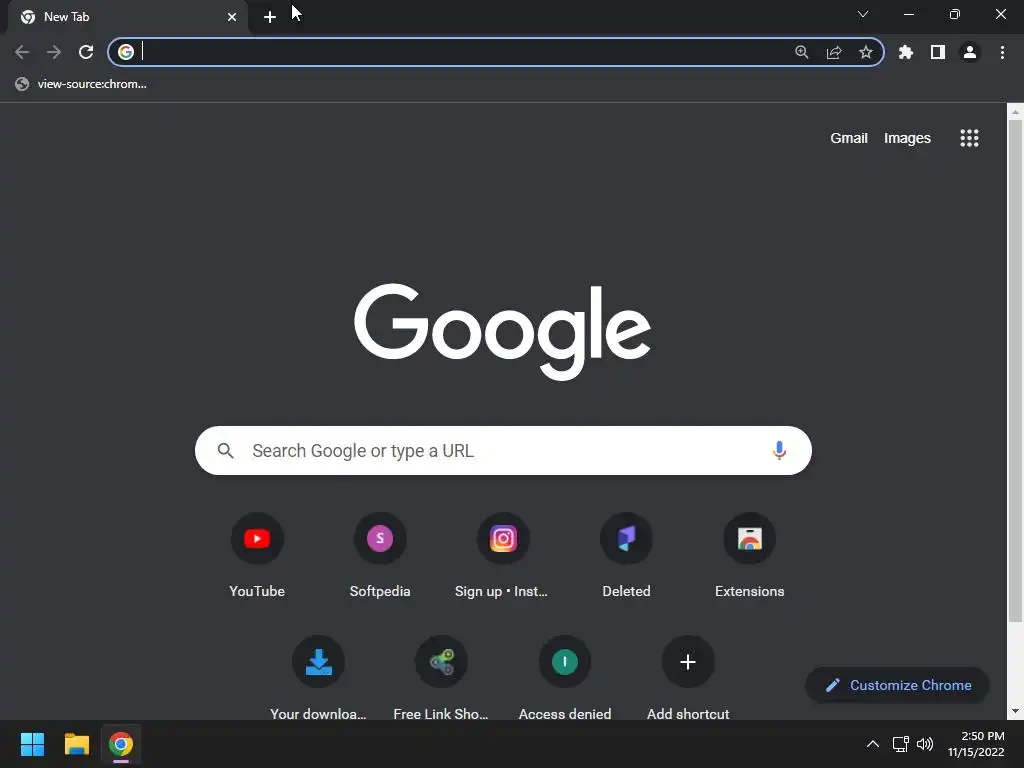Focus the Search Google or type a URL box
The width and height of the screenshot is (1024, 768).
(x=503, y=451)
